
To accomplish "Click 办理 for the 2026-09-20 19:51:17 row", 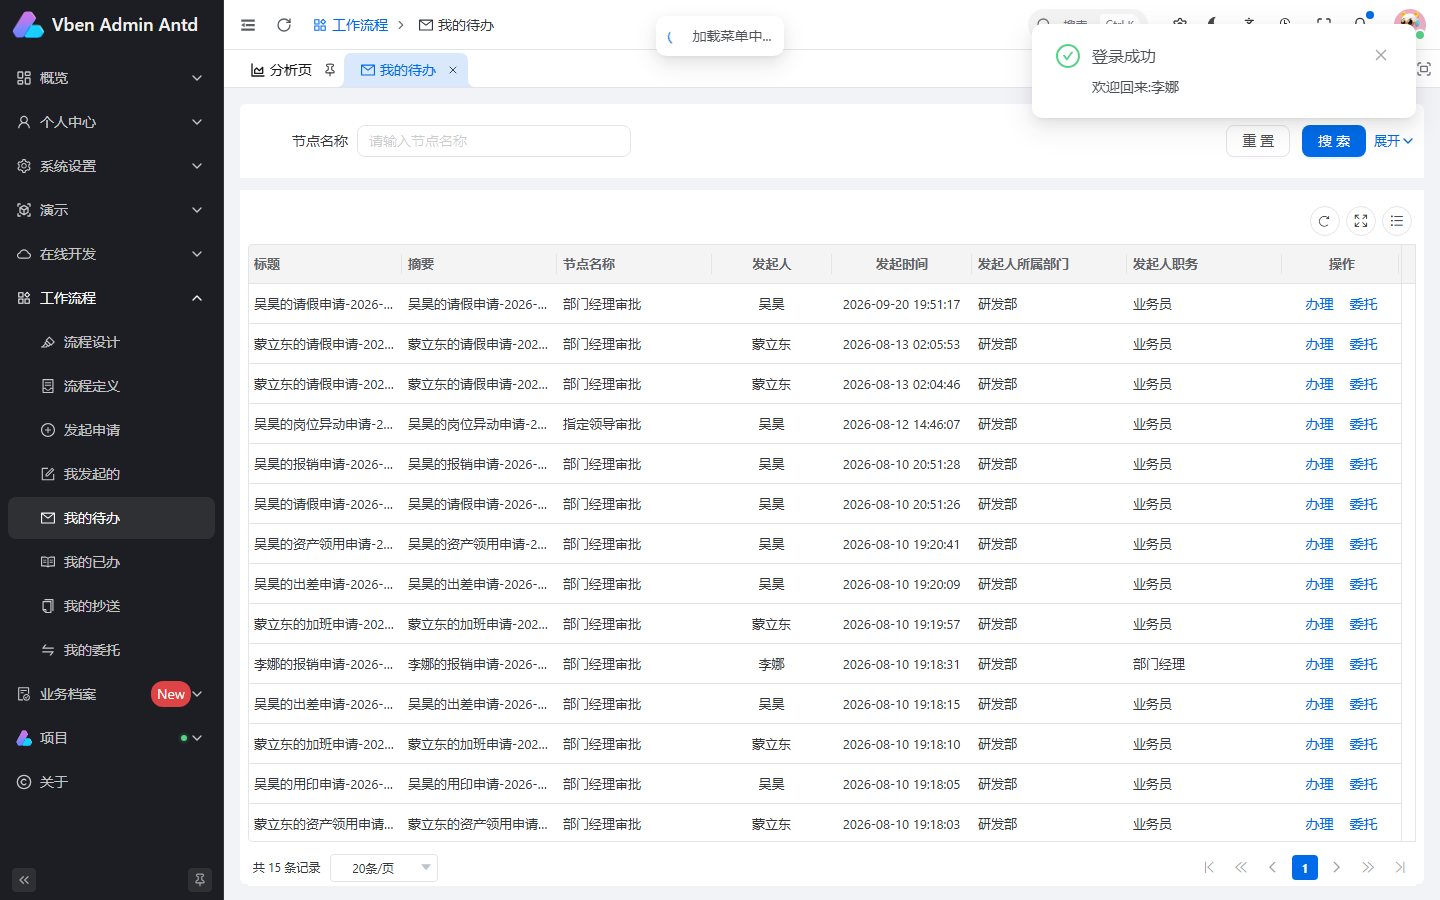I will [1319, 304].
